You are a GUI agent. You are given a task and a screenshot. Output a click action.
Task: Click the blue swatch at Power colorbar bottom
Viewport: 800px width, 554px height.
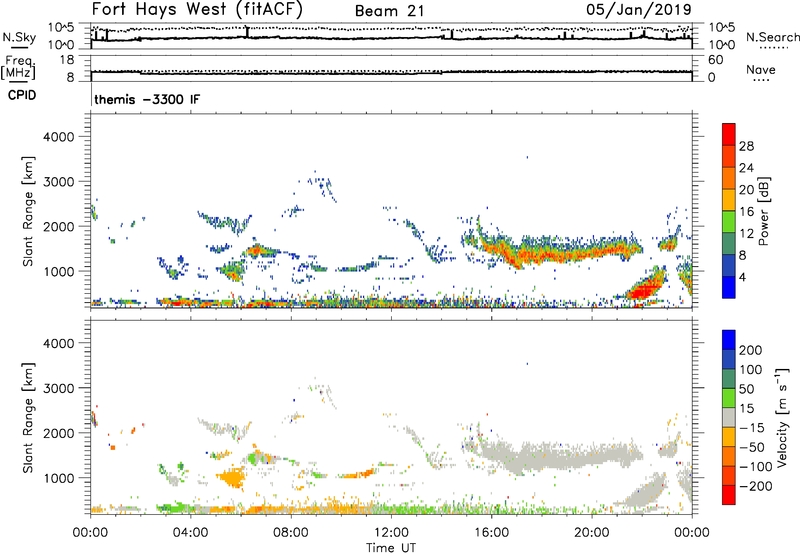point(729,287)
